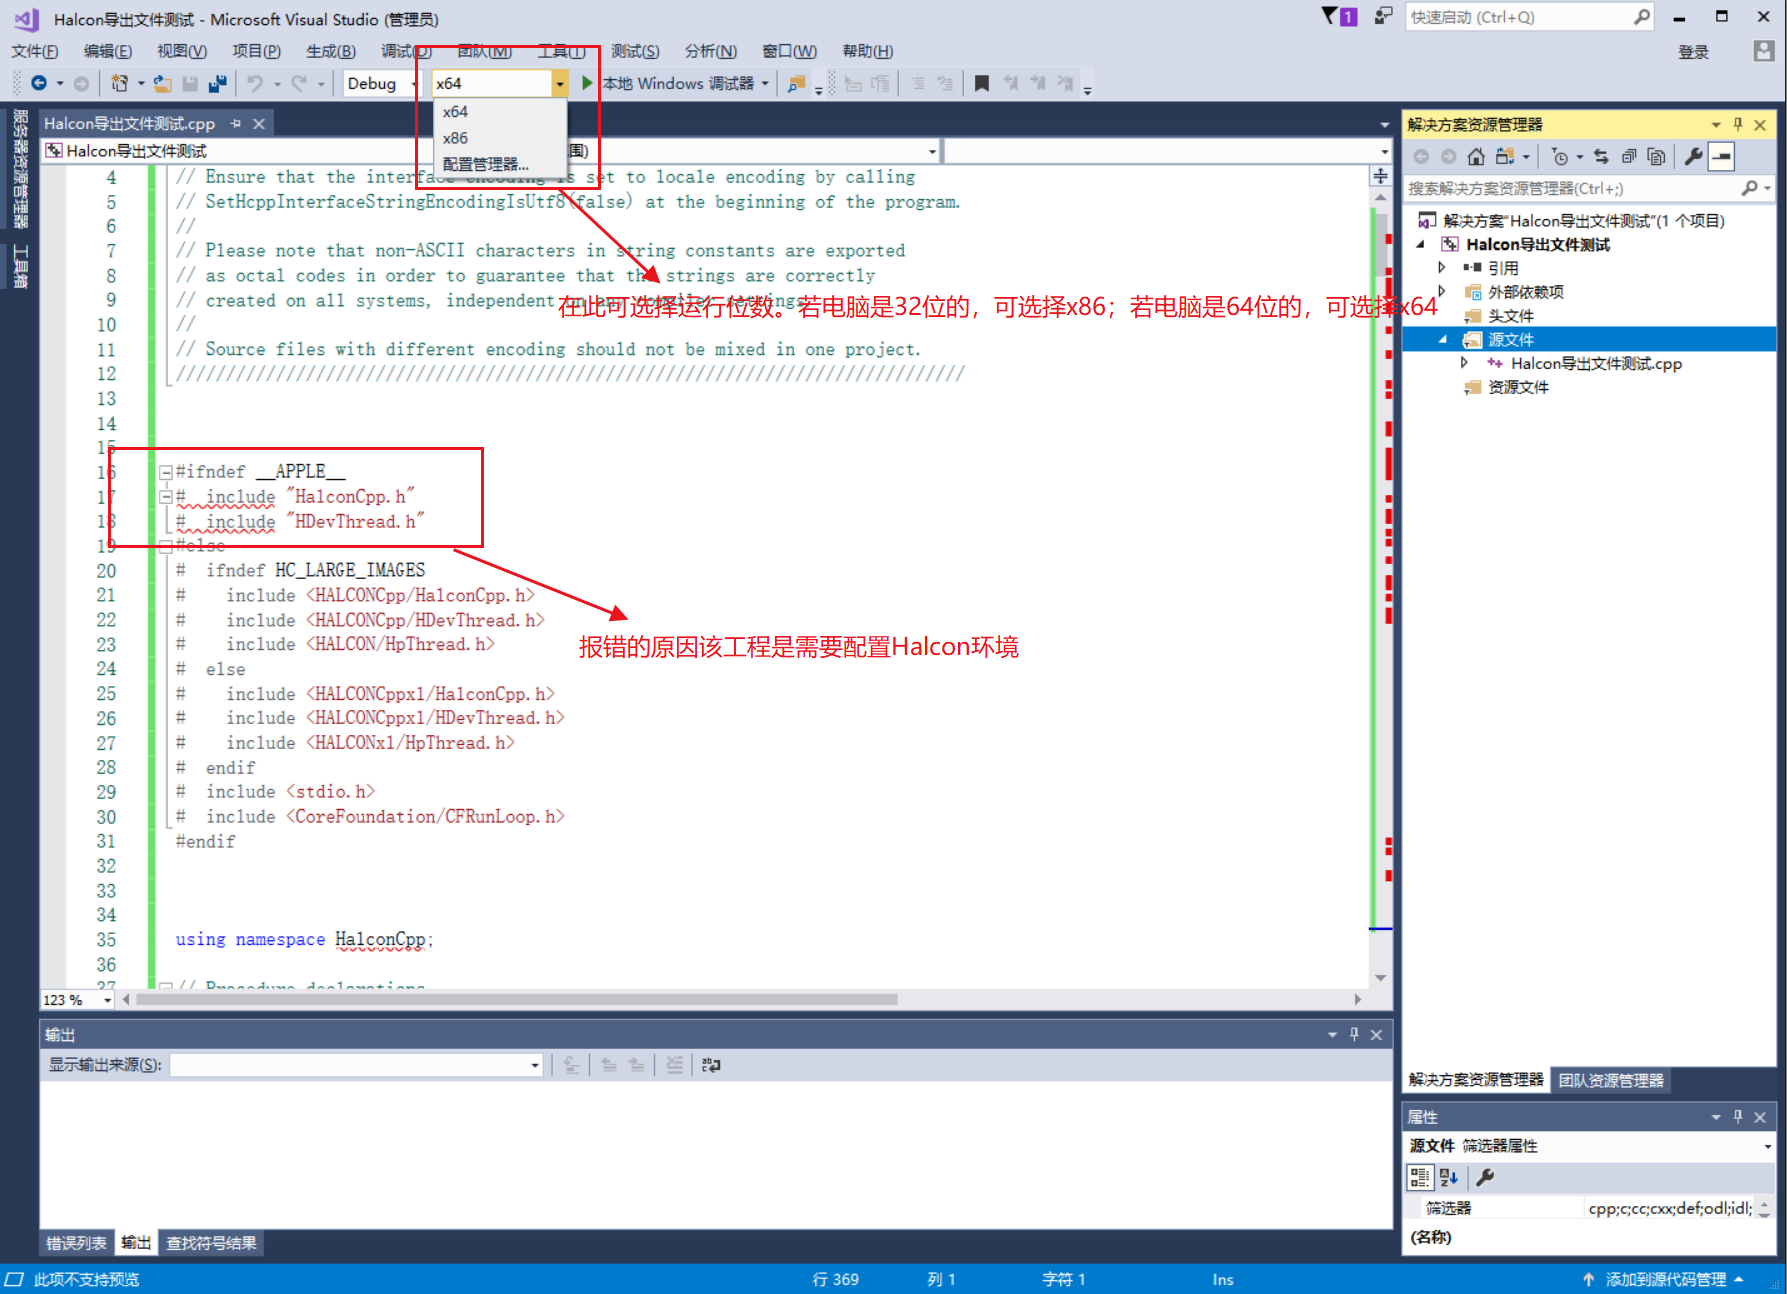Click the Open File folder icon

point(162,84)
